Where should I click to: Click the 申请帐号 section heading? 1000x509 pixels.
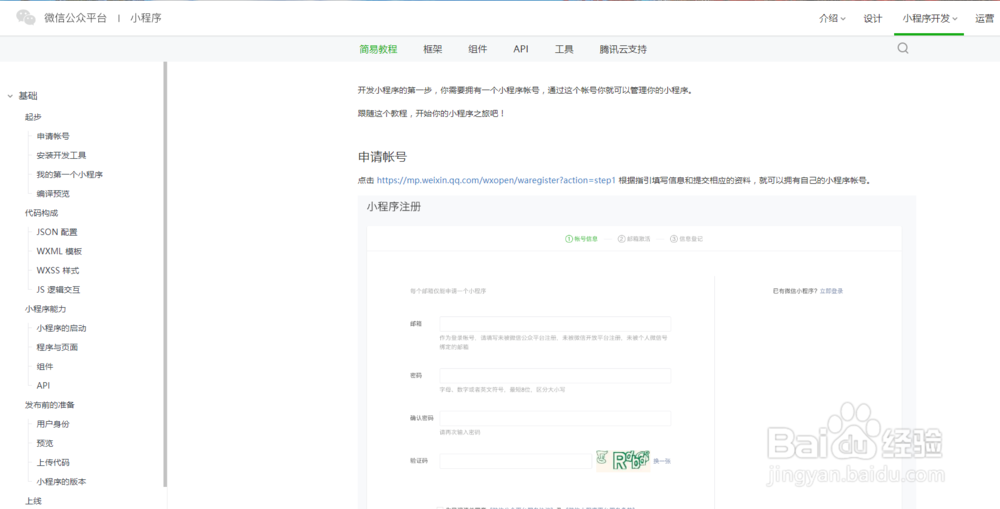pos(383,157)
